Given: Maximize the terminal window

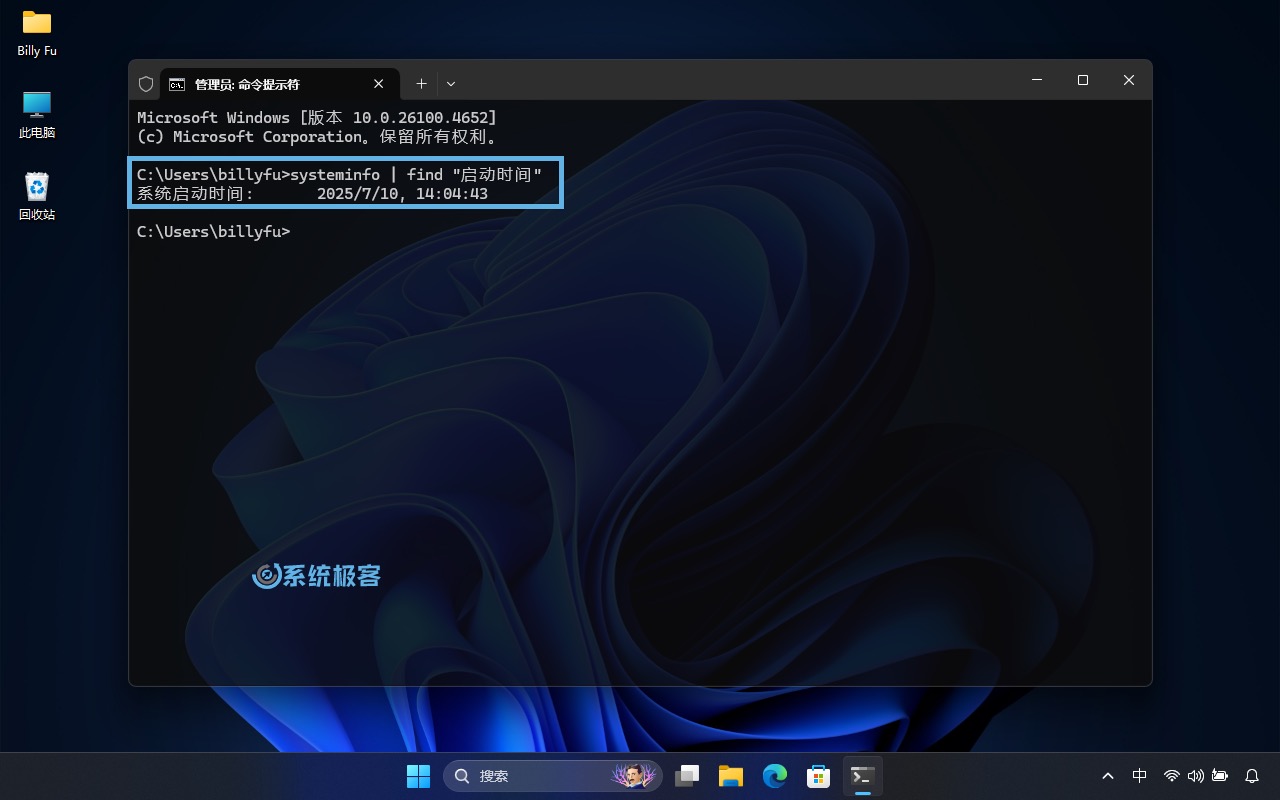Looking at the screenshot, I should pyautogui.click(x=1083, y=80).
